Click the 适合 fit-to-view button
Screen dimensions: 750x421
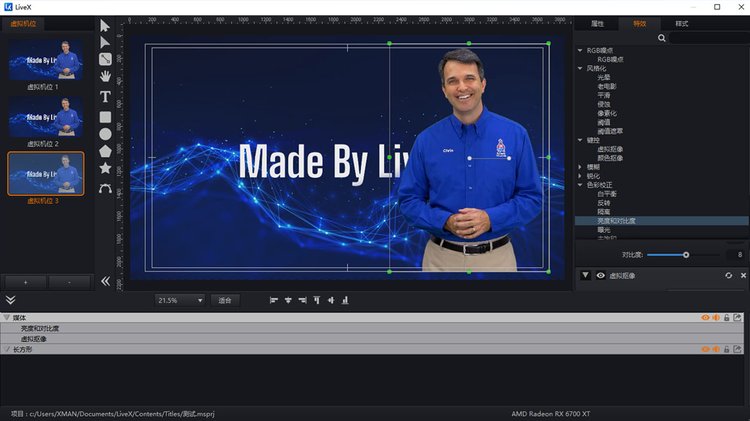click(x=225, y=299)
